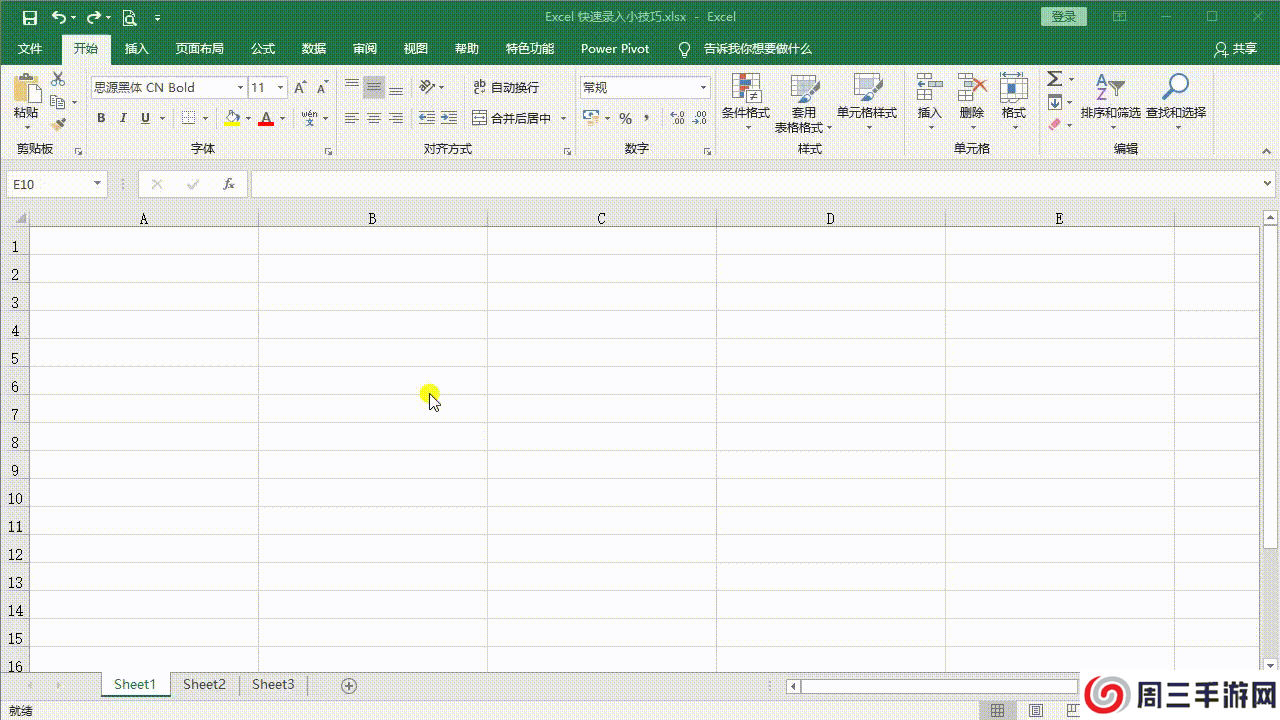
Task: Toggle Bold formatting button
Action: pyautogui.click(x=101, y=118)
